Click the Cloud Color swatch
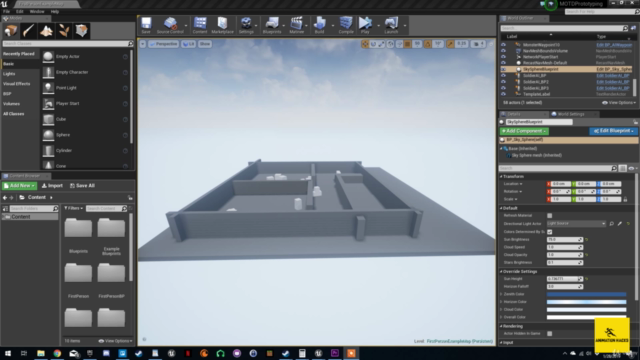The image size is (640, 360). pyautogui.click(x=587, y=310)
